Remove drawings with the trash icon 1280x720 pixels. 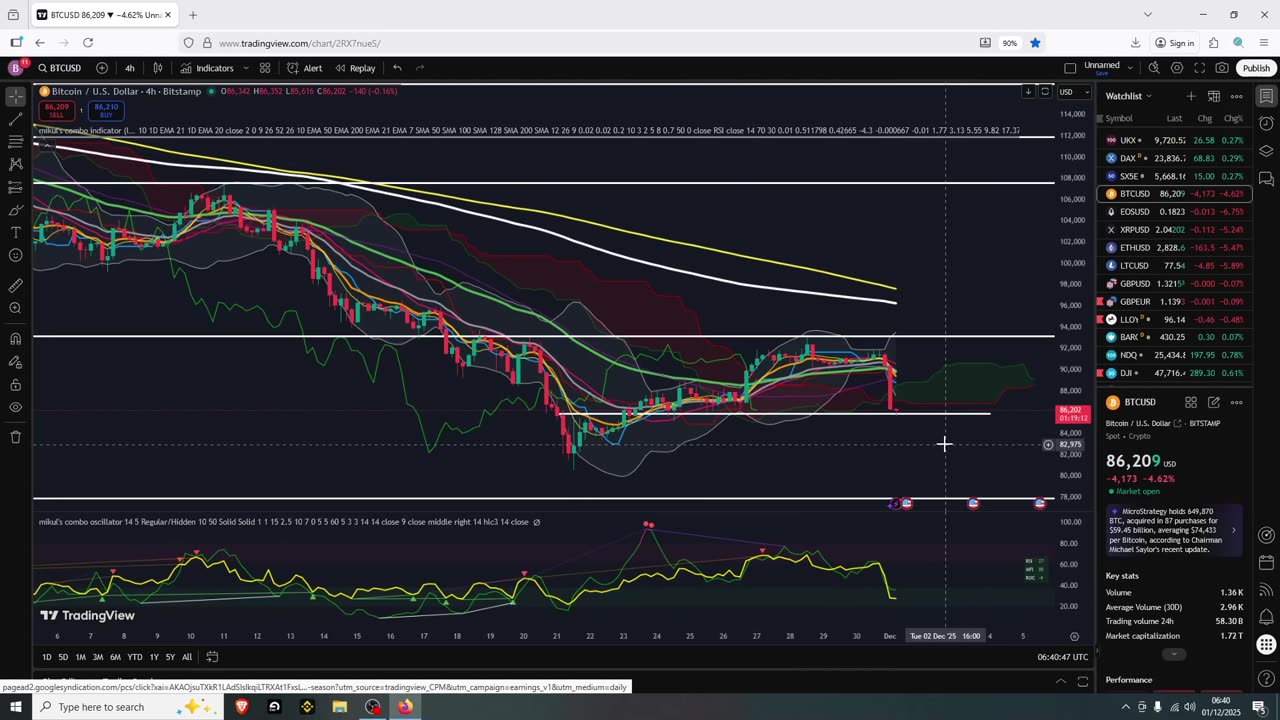point(16,437)
